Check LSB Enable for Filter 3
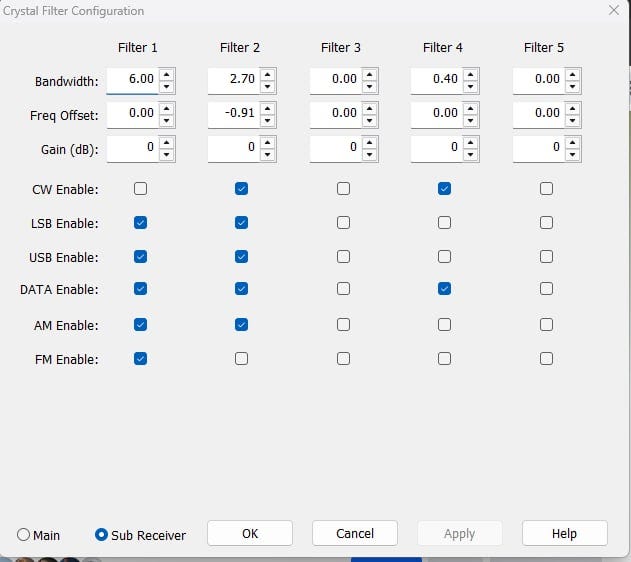The image size is (631, 562). [x=343, y=222]
